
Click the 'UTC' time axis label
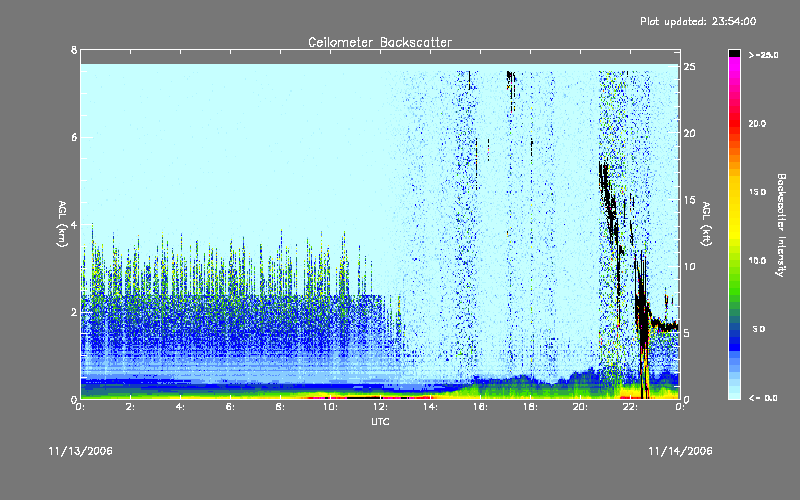tap(380, 421)
